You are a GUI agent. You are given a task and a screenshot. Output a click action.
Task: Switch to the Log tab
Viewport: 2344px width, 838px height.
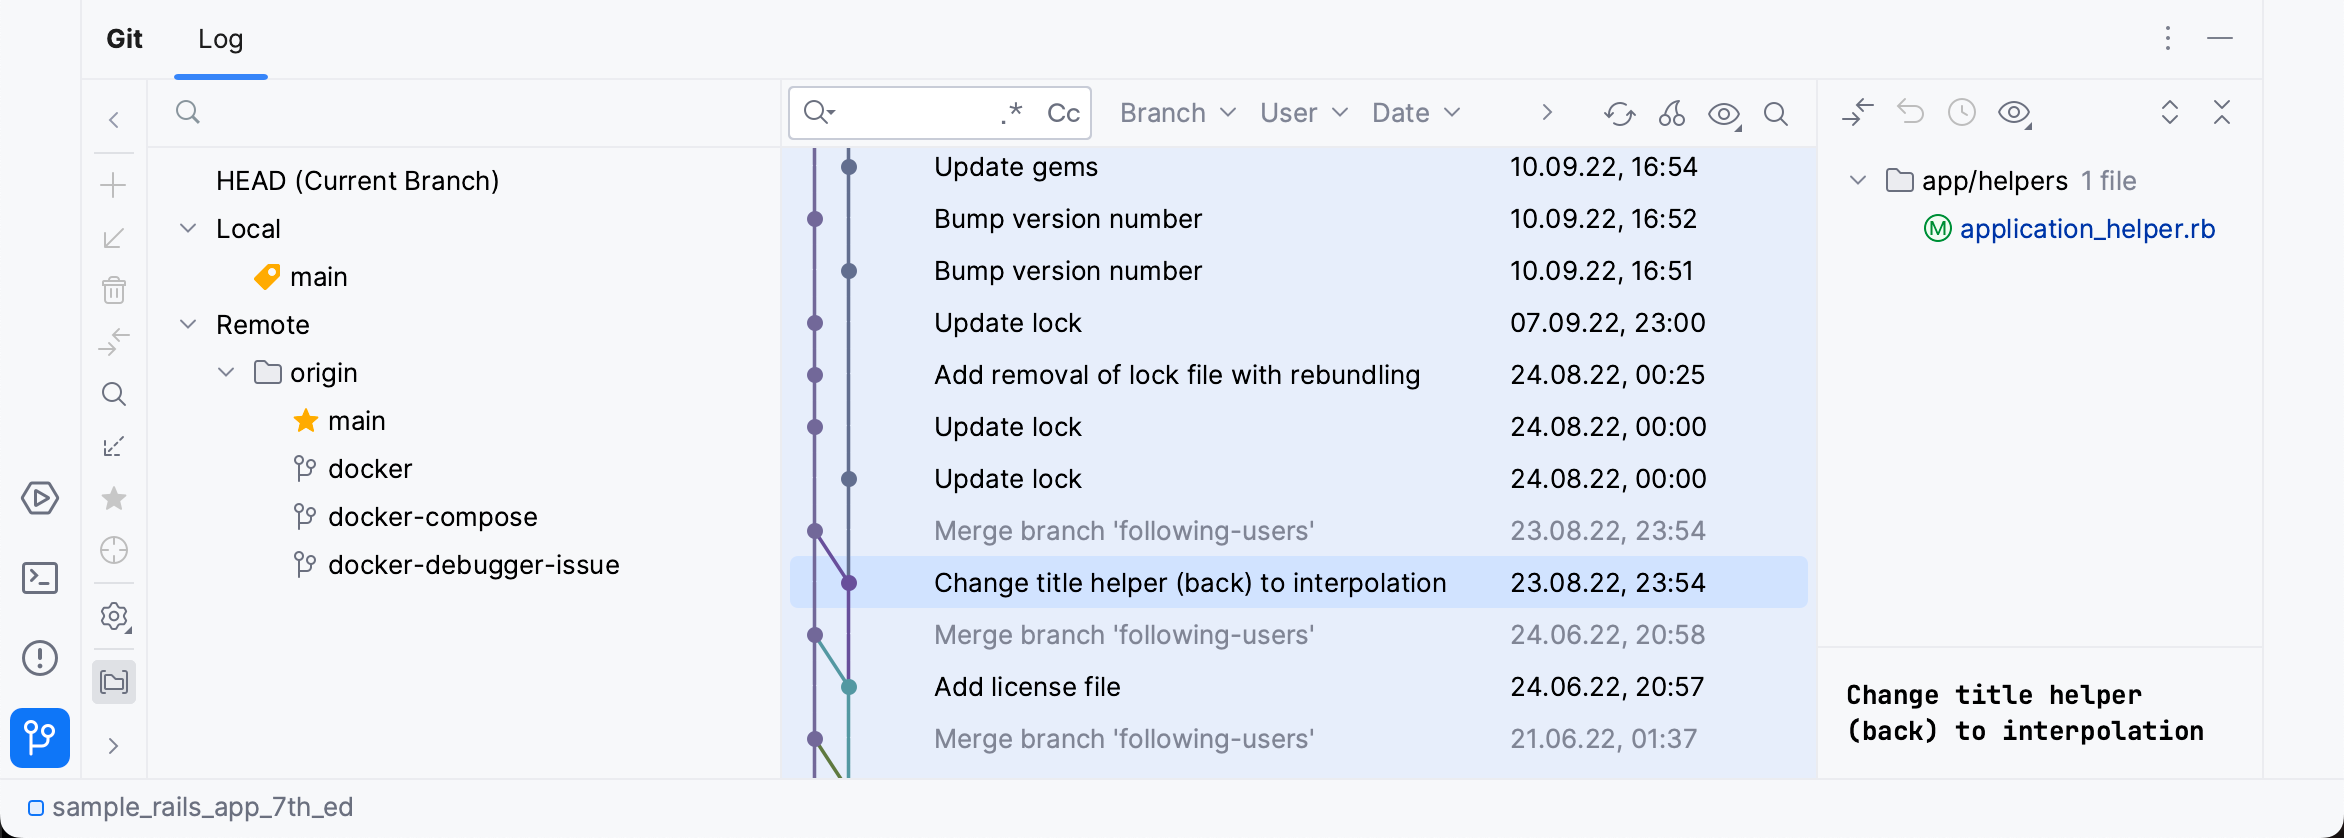pyautogui.click(x=221, y=39)
